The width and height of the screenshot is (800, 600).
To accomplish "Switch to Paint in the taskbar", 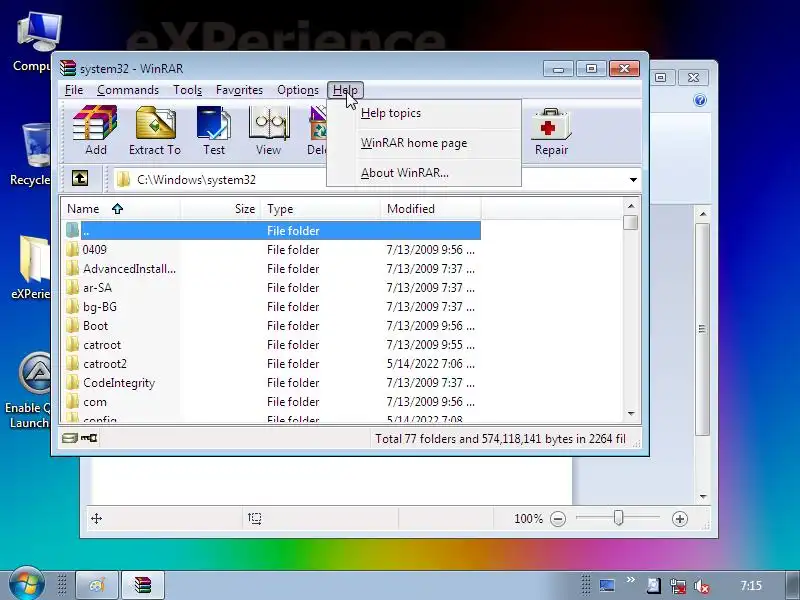I will (97, 585).
